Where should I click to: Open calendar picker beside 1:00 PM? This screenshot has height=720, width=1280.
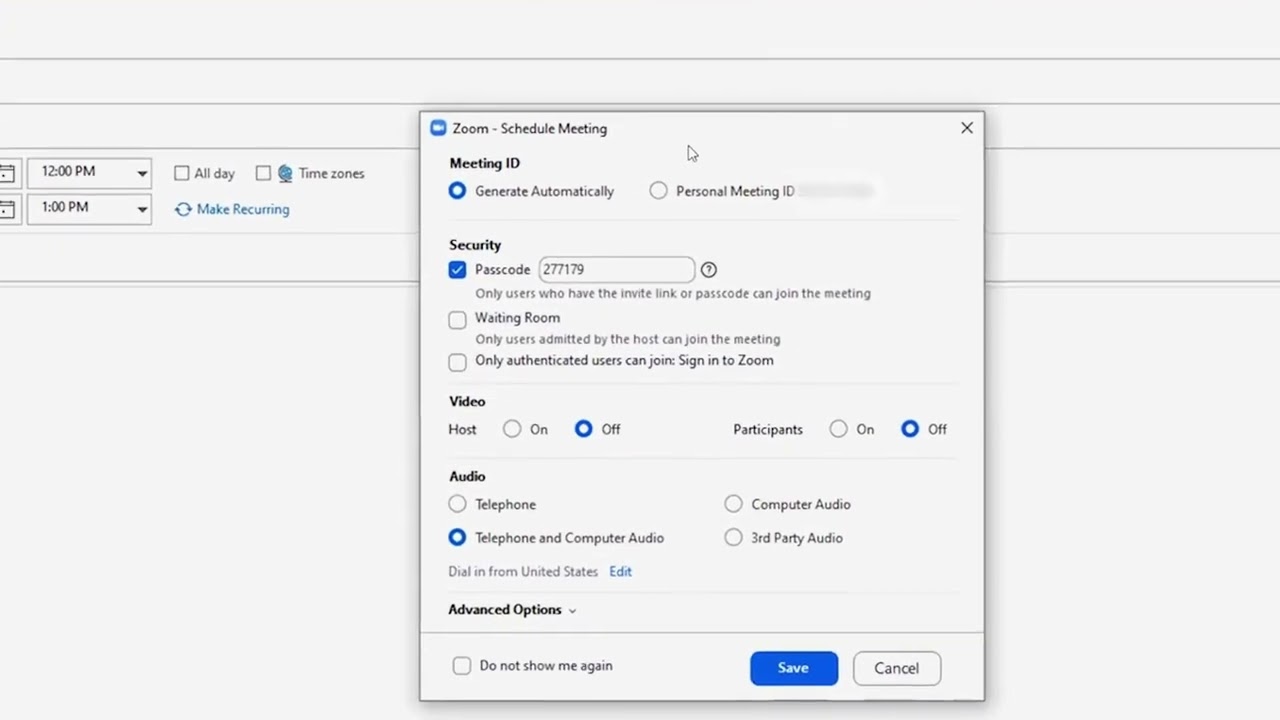[x=7, y=209]
